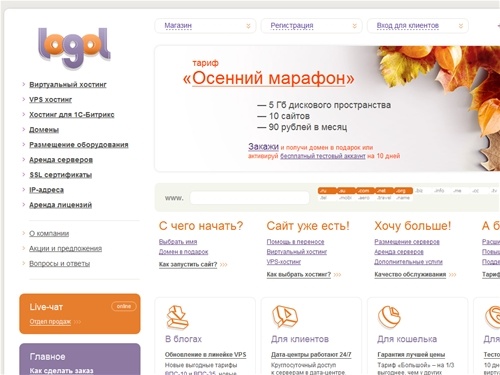Click the box icon above 'В блогах'
The image size is (500, 375).
[x=177, y=317]
